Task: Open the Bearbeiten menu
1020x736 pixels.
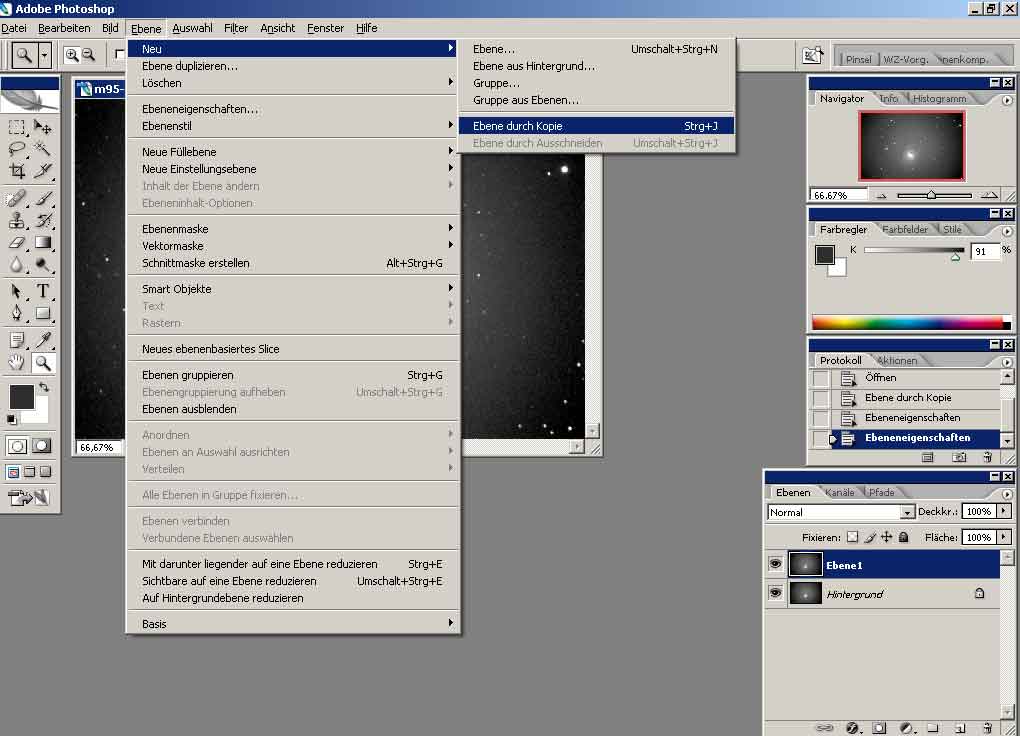Action: tap(64, 28)
